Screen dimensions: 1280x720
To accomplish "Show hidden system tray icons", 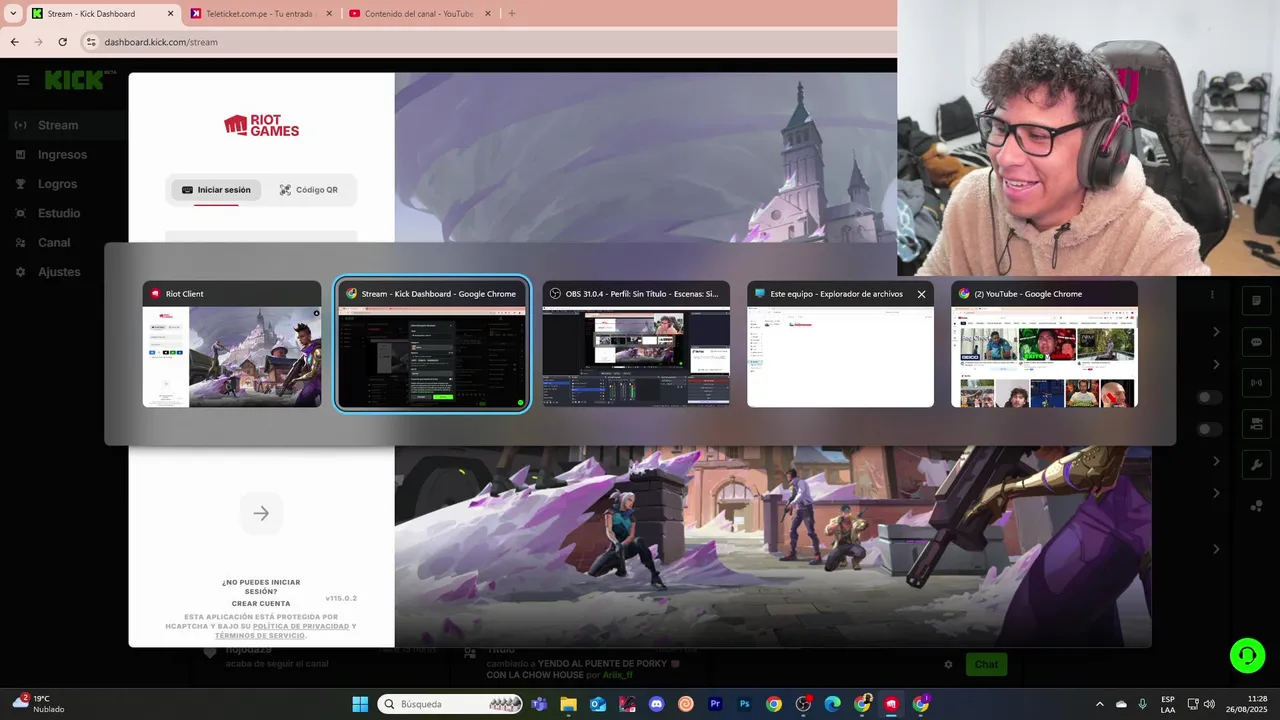I will point(1100,704).
